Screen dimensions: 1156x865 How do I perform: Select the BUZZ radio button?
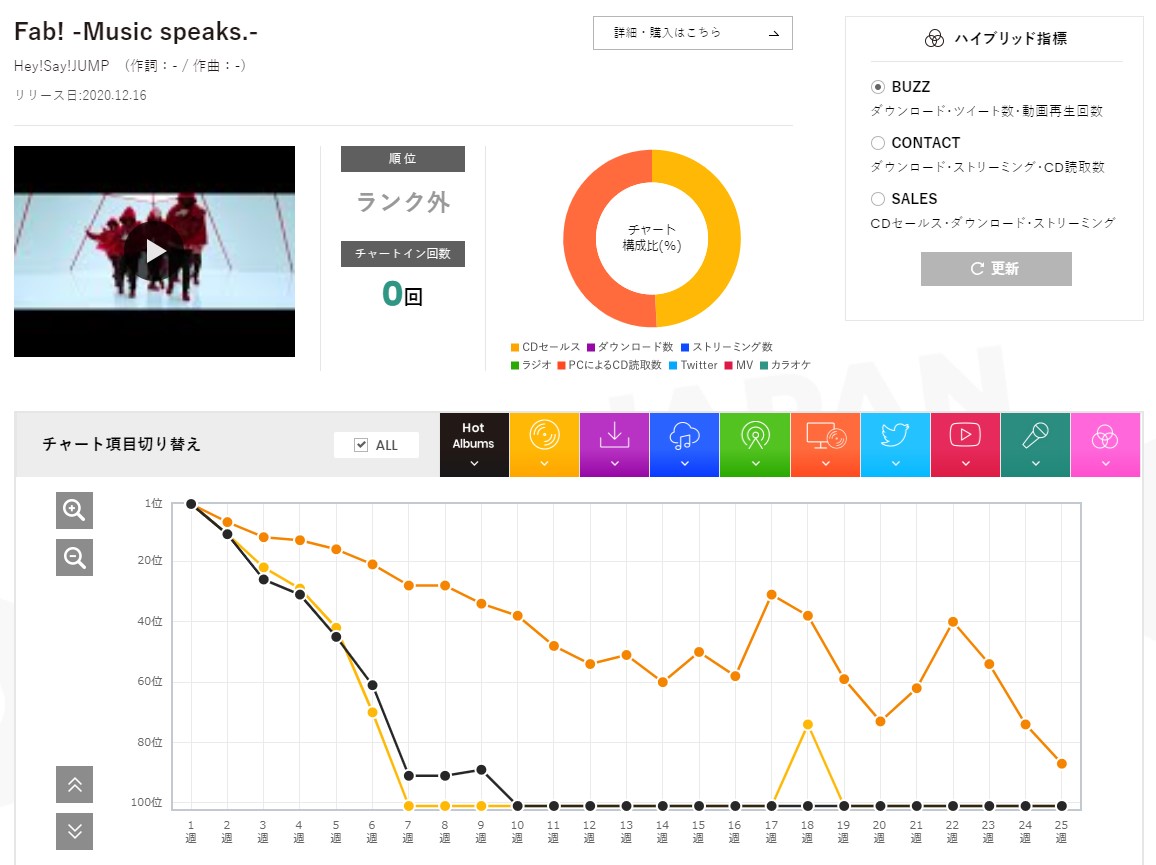[x=877, y=87]
